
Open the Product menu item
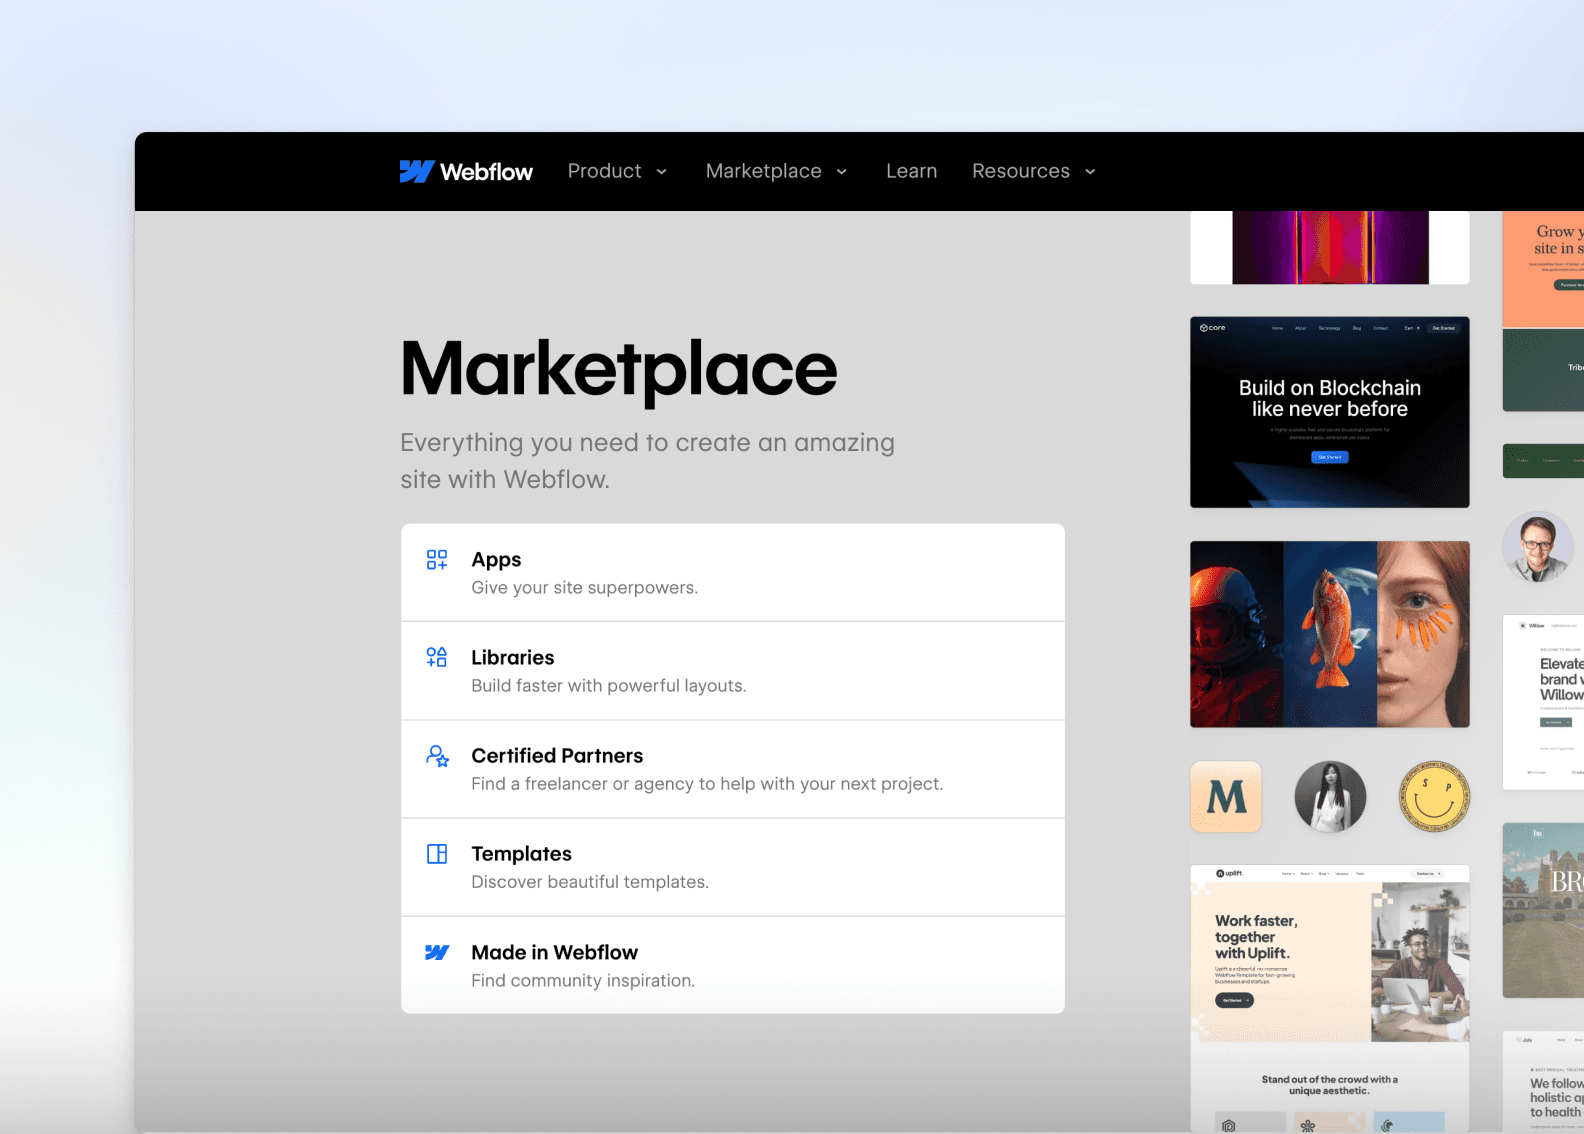(604, 171)
